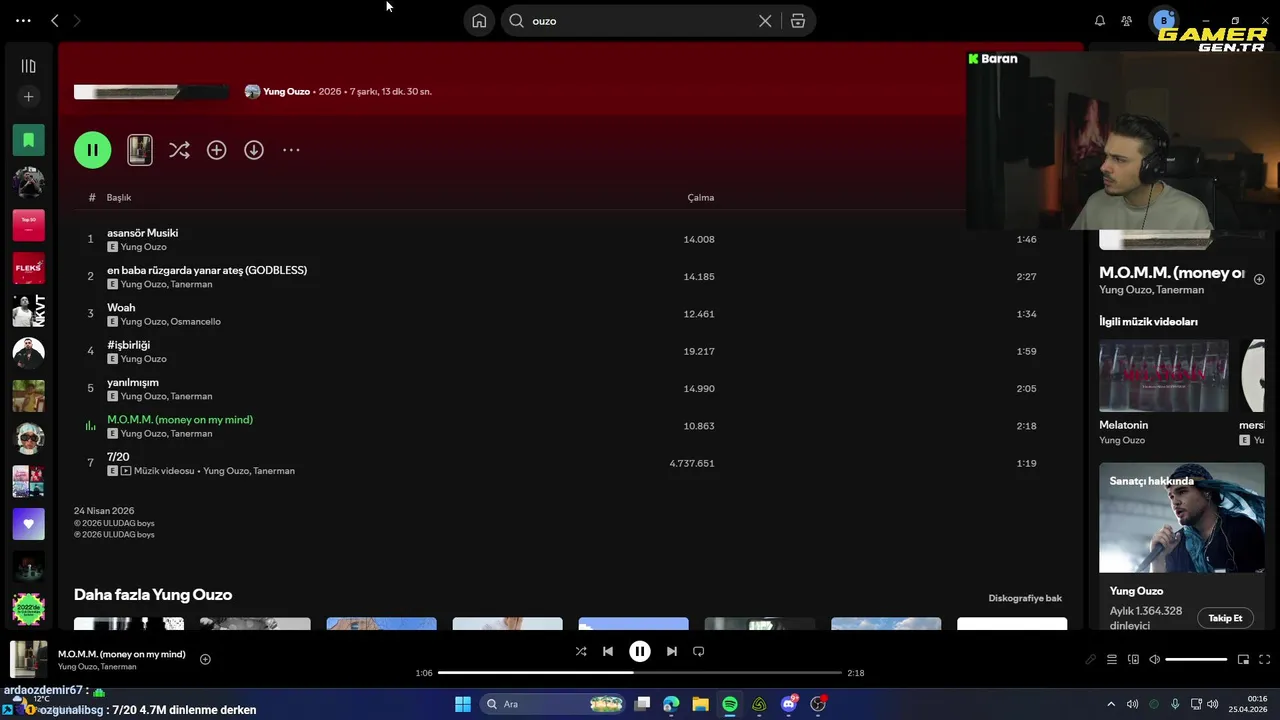Viewport: 1280px width, 720px height.
Task: Open File Explorer from the taskbar
Action: click(x=700, y=704)
